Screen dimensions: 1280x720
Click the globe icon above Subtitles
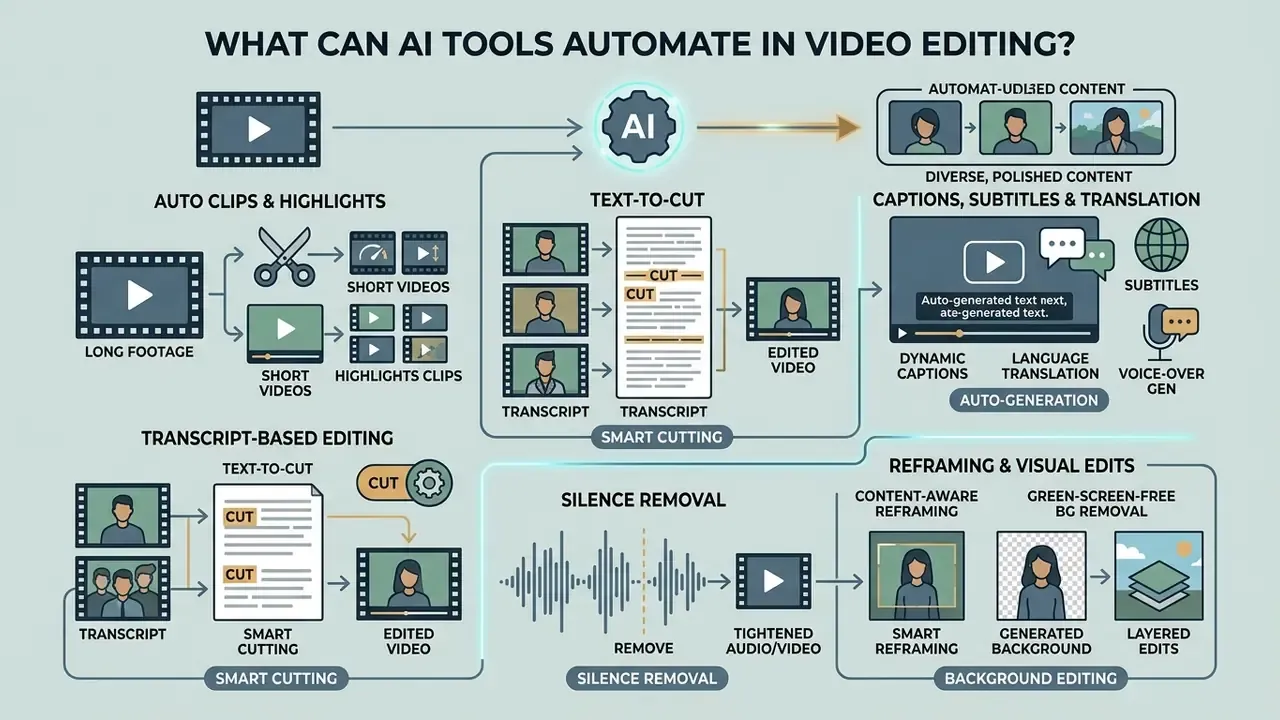(x=1162, y=244)
